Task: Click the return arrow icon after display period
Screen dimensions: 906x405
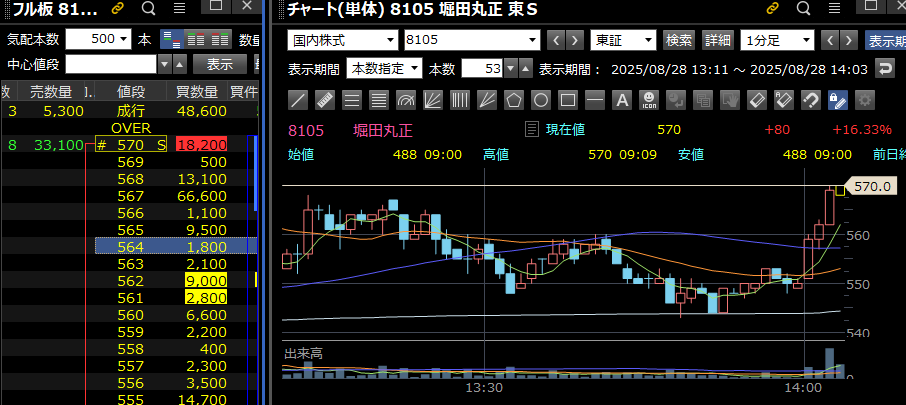Action: [885, 69]
